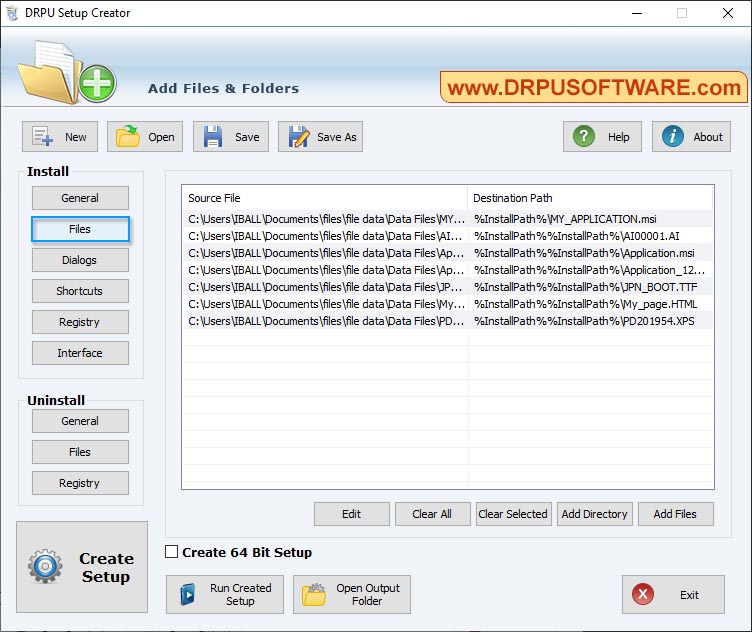Screen dimensions: 752x632
Task: Close the DRPU Setup Creator window
Action: coord(728,13)
